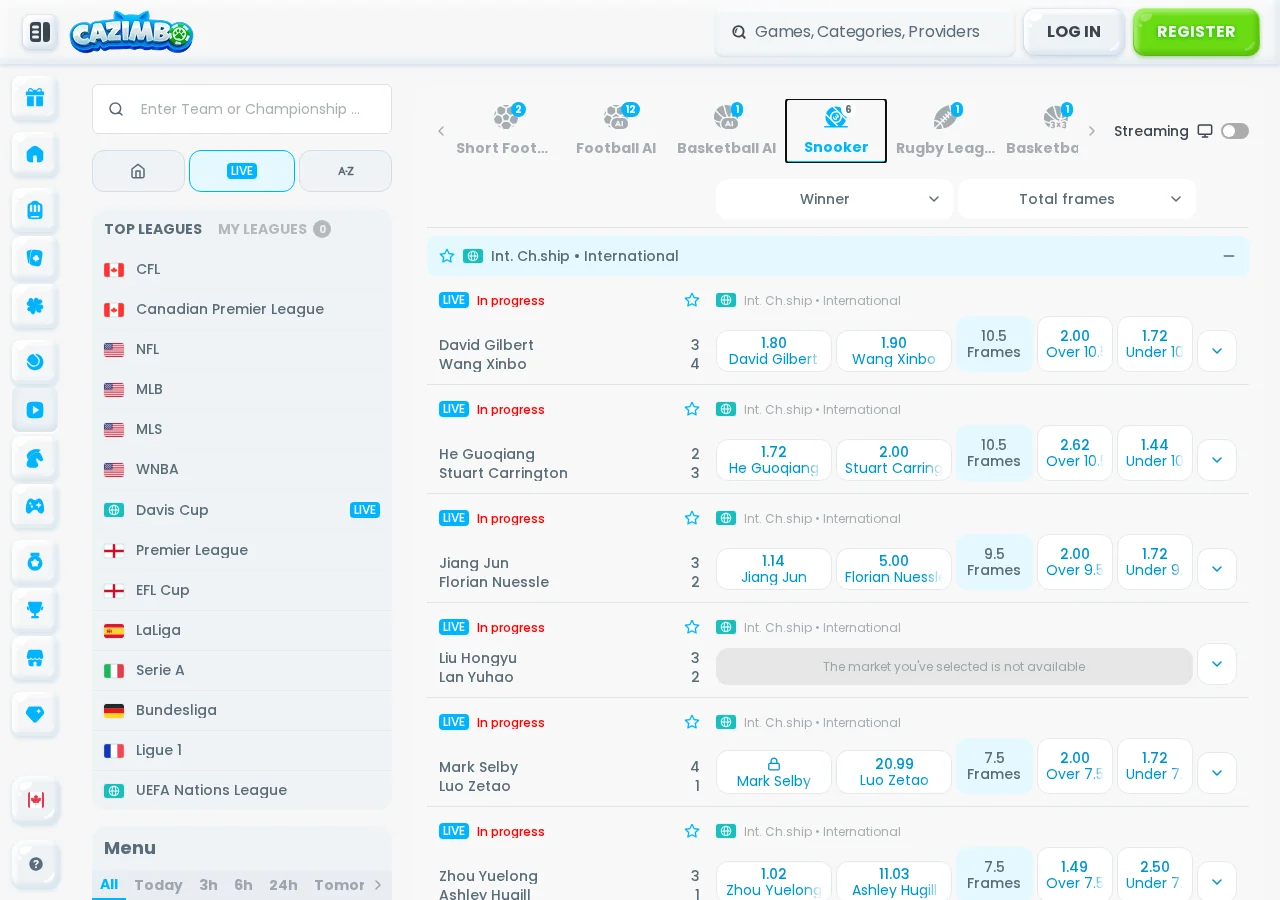Open the horse racing sidebar icon
This screenshot has width=1280, height=900.
35,458
